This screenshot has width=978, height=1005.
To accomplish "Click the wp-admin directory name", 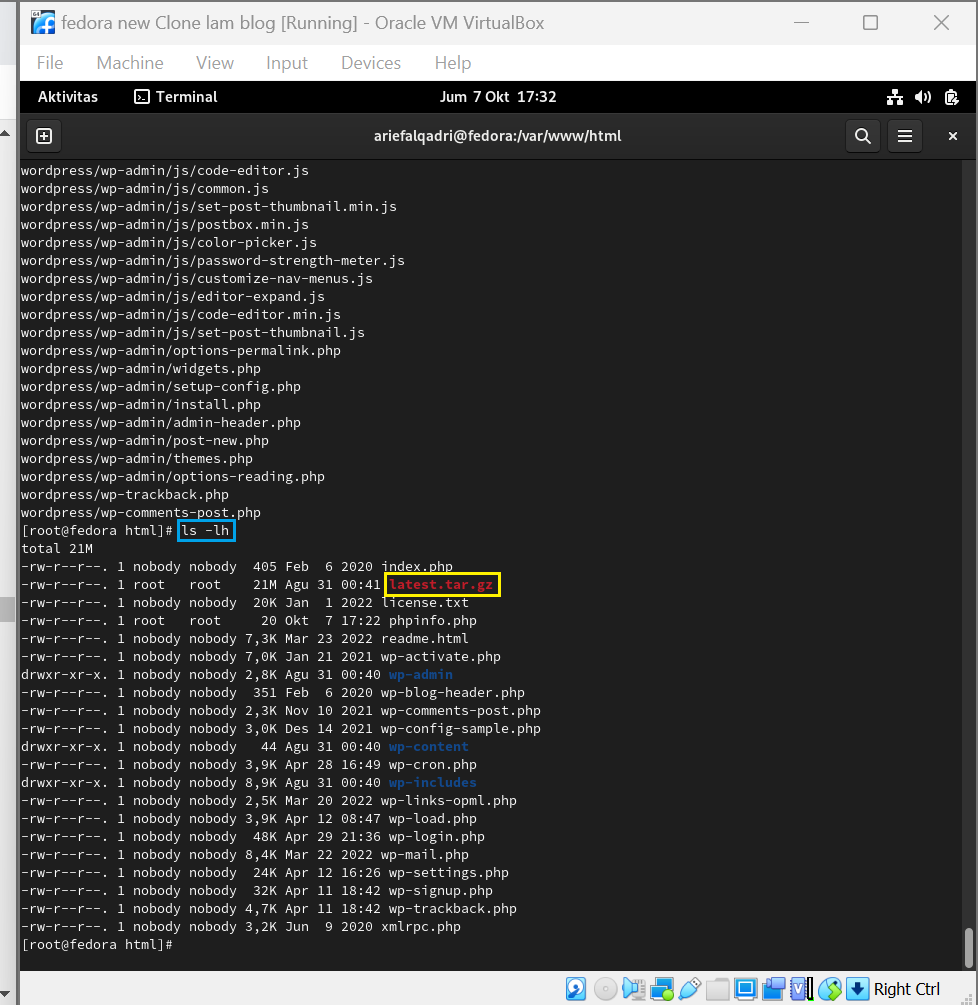I will [x=420, y=674].
